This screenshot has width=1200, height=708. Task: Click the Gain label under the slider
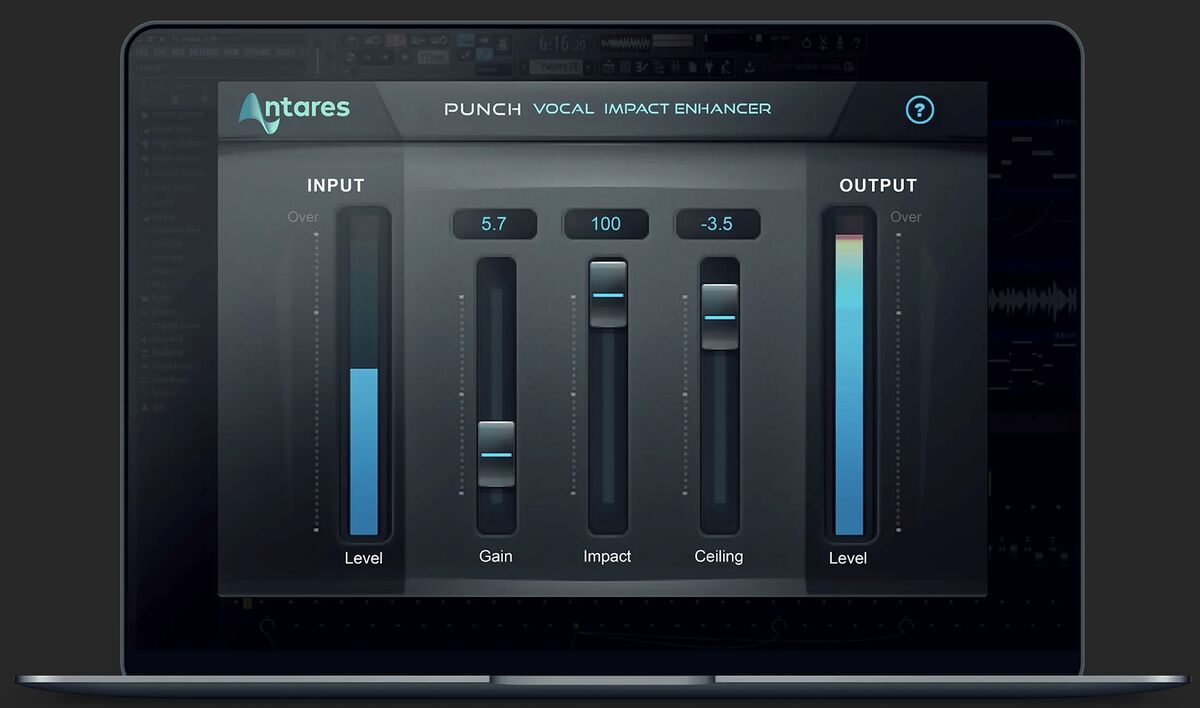495,556
